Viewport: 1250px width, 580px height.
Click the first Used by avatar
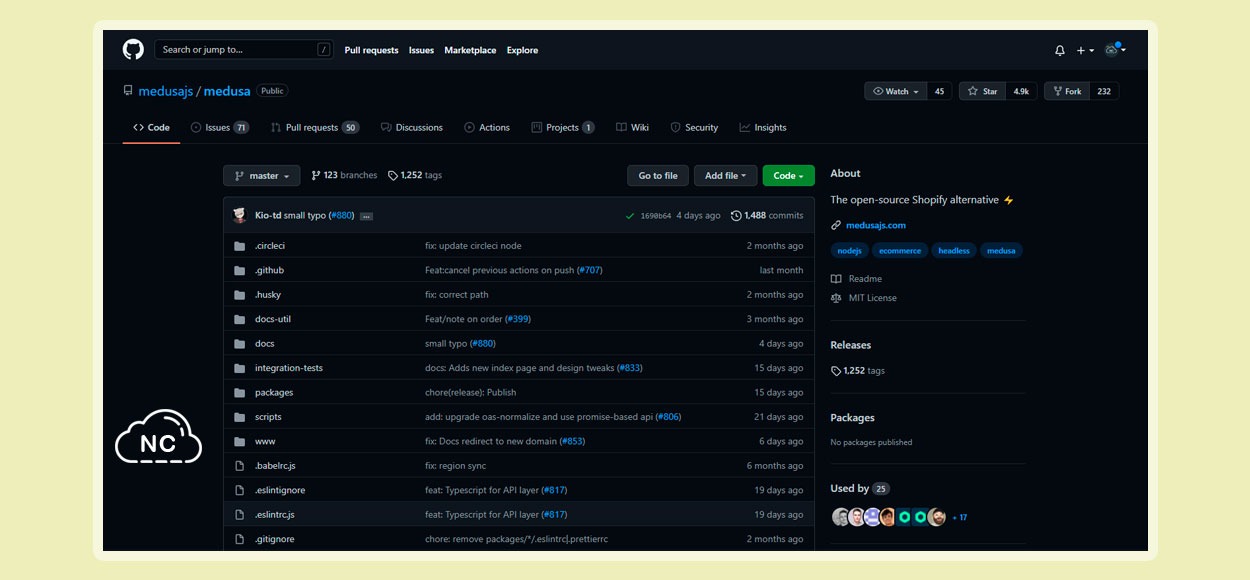point(840,517)
